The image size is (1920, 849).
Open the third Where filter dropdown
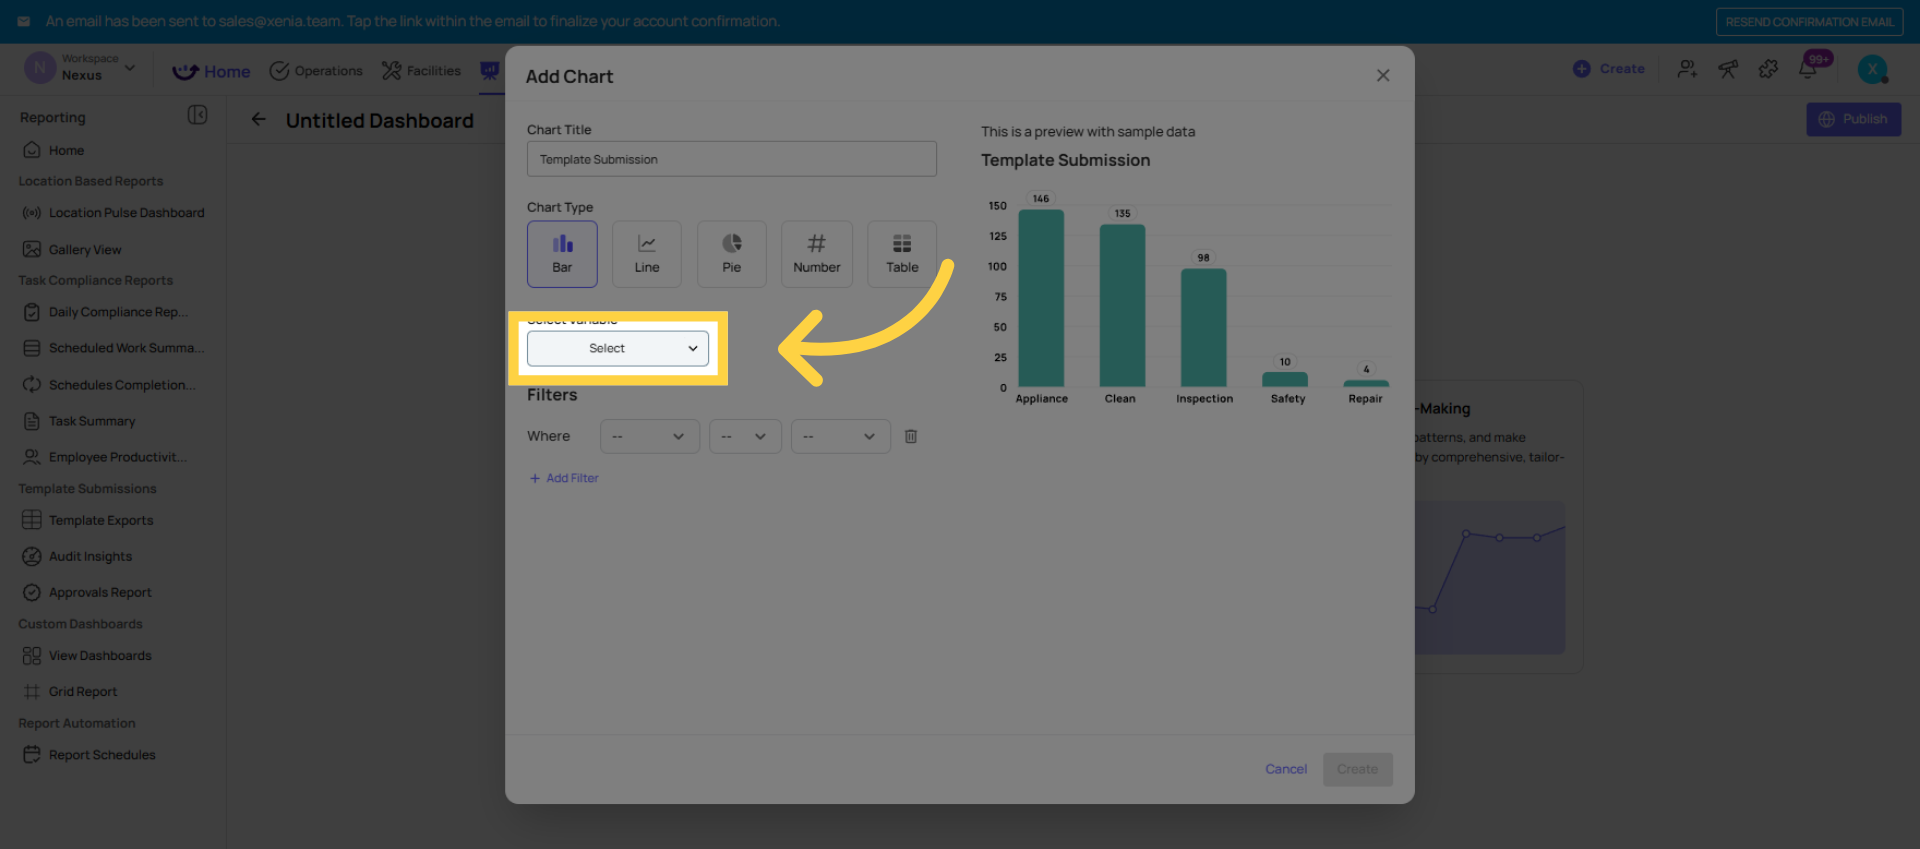[x=841, y=436]
